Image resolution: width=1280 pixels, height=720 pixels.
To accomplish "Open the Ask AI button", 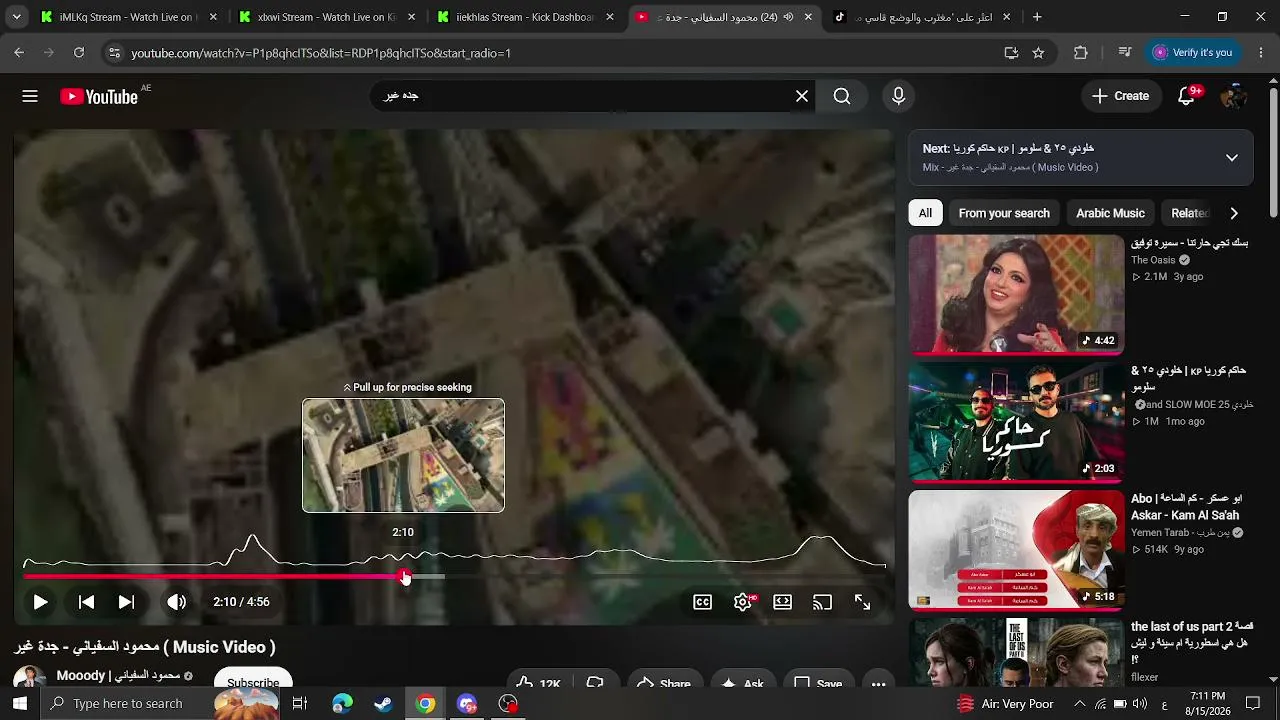I will pos(743,679).
